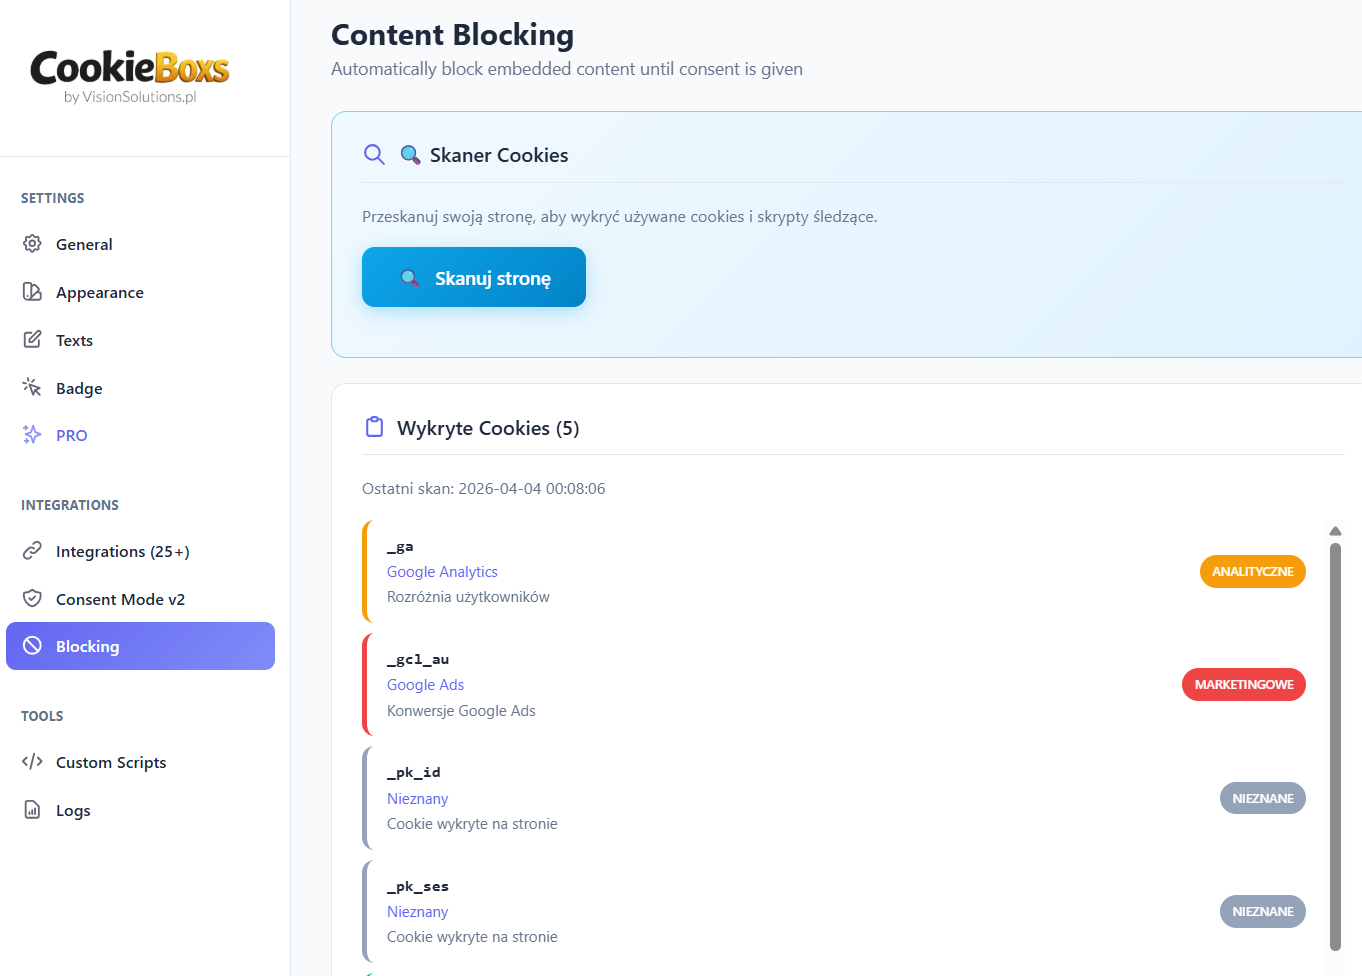1362x976 pixels.
Task: Click the Custom Scripts code icon
Action: tap(32, 762)
